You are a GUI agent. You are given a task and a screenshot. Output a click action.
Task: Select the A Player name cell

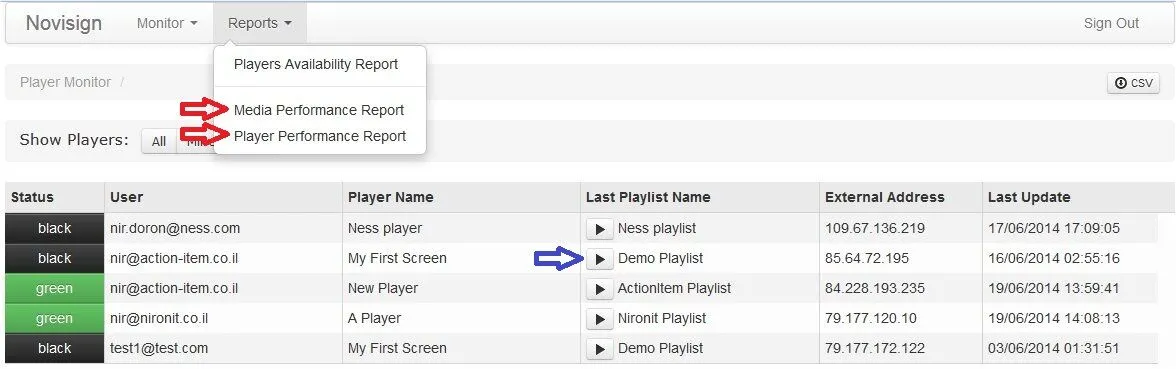pos(374,319)
